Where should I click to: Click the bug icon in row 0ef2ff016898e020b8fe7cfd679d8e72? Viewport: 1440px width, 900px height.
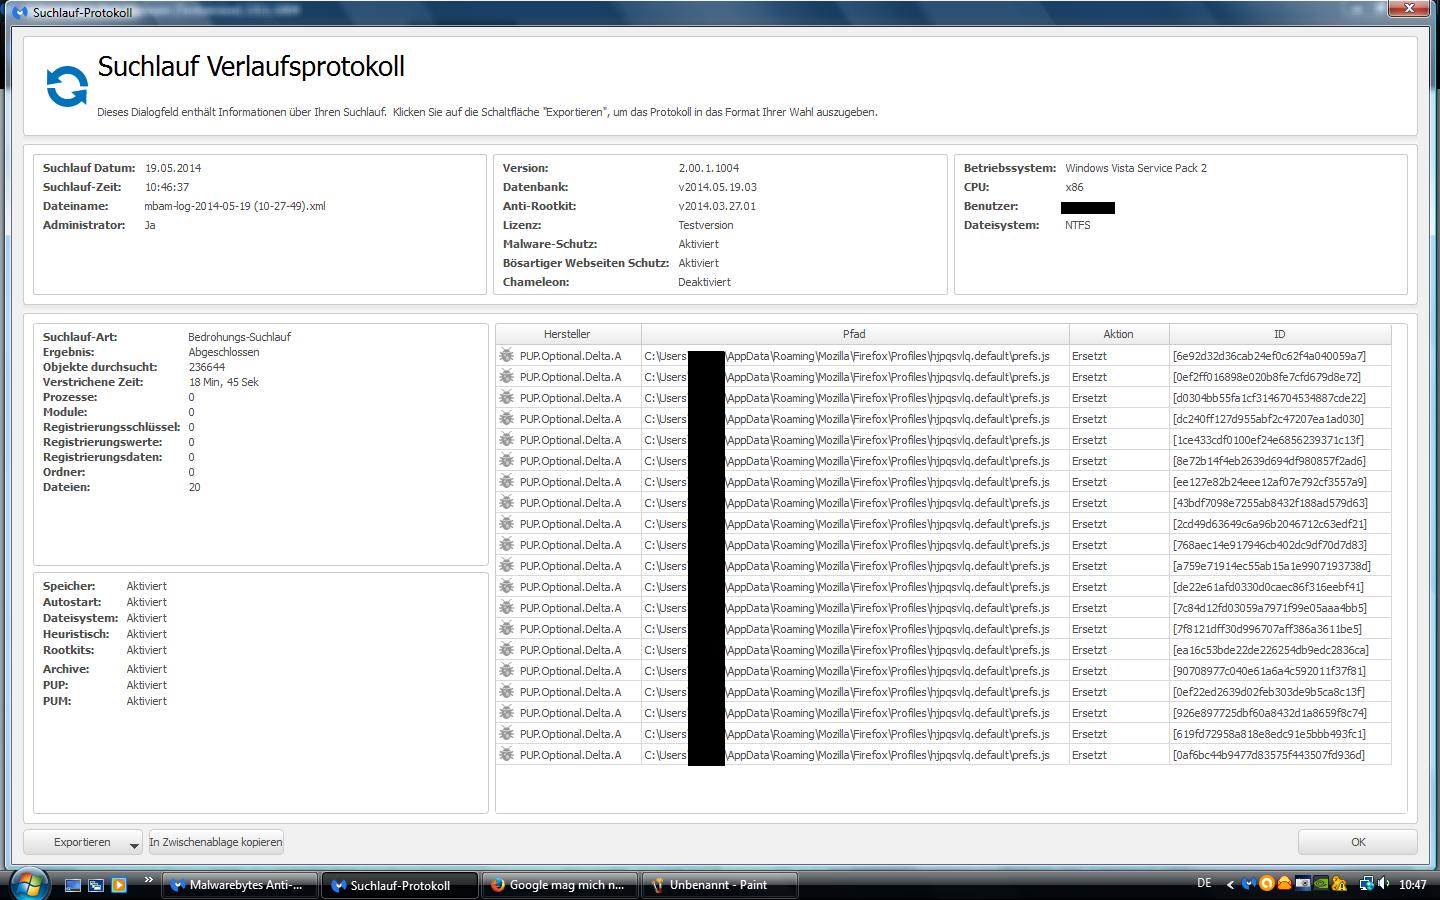[x=507, y=377]
